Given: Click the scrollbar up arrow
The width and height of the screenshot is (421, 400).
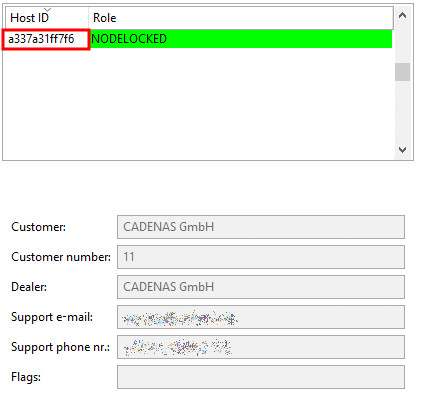Looking at the screenshot, I should 402,15.
